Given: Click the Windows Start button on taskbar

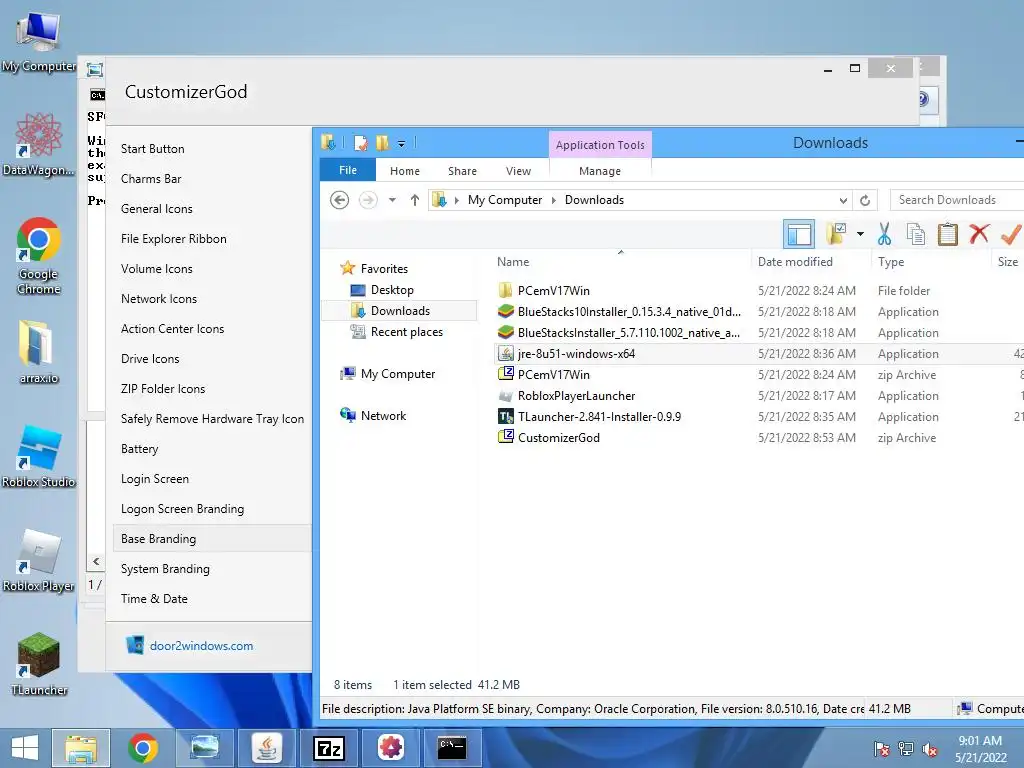Looking at the screenshot, I should click(x=25, y=748).
